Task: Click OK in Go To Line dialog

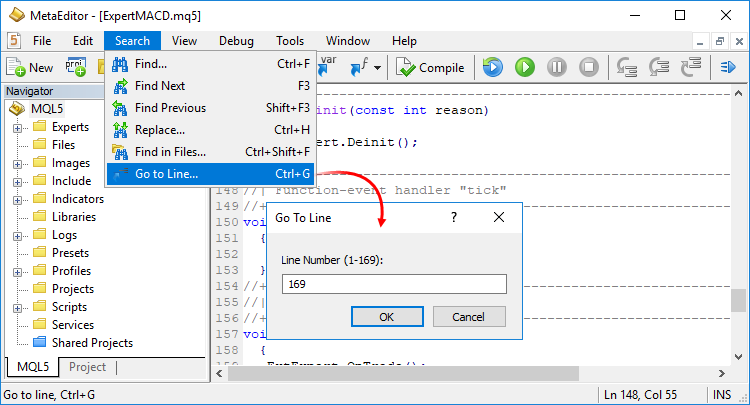Action: (x=387, y=317)
